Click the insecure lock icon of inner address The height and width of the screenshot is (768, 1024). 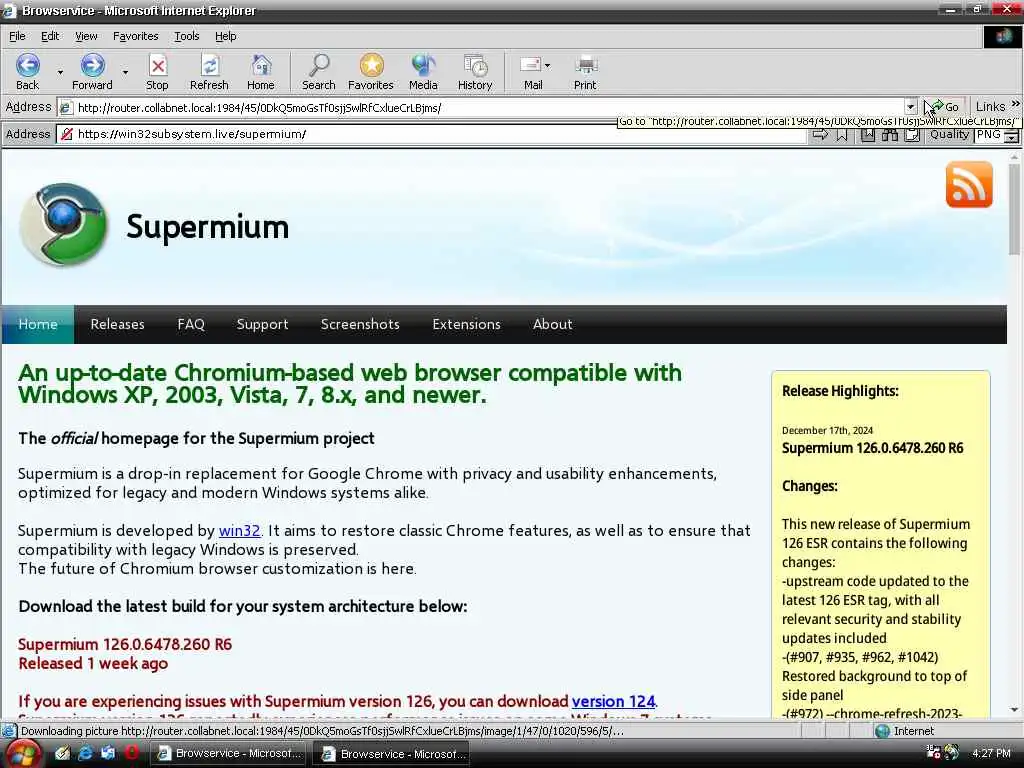pyautogui.click(x=66, y=135)
